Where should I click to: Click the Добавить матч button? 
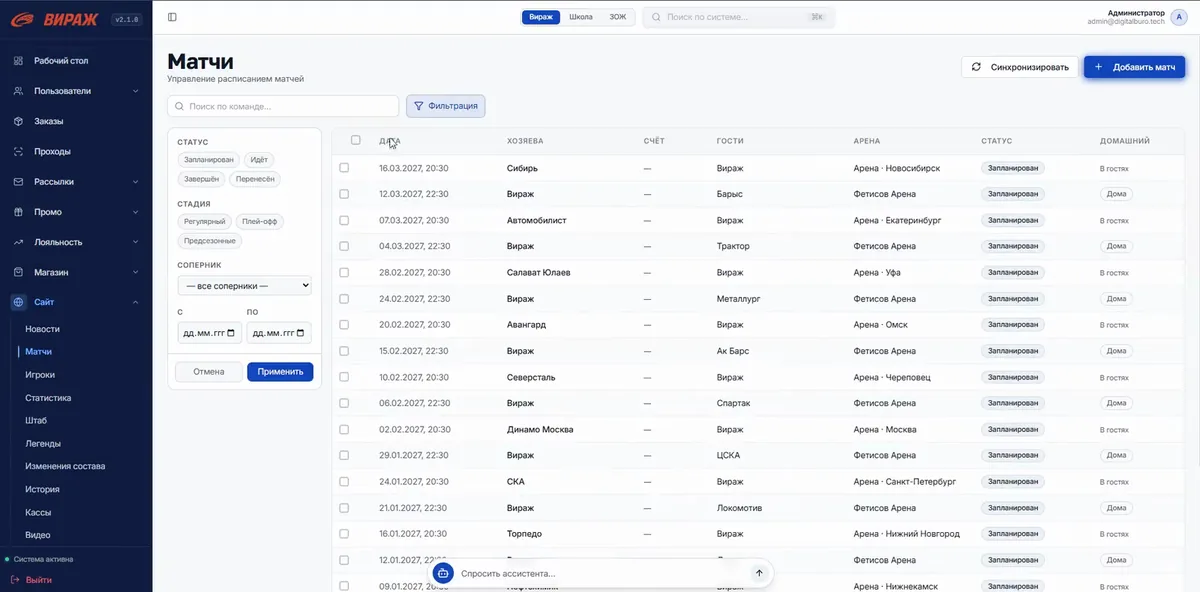tap(1134, 67)
